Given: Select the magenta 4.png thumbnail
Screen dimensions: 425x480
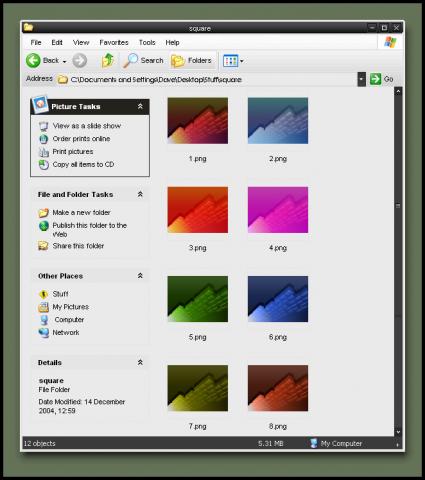Looking at the screenshot, I should pos(278,210).
